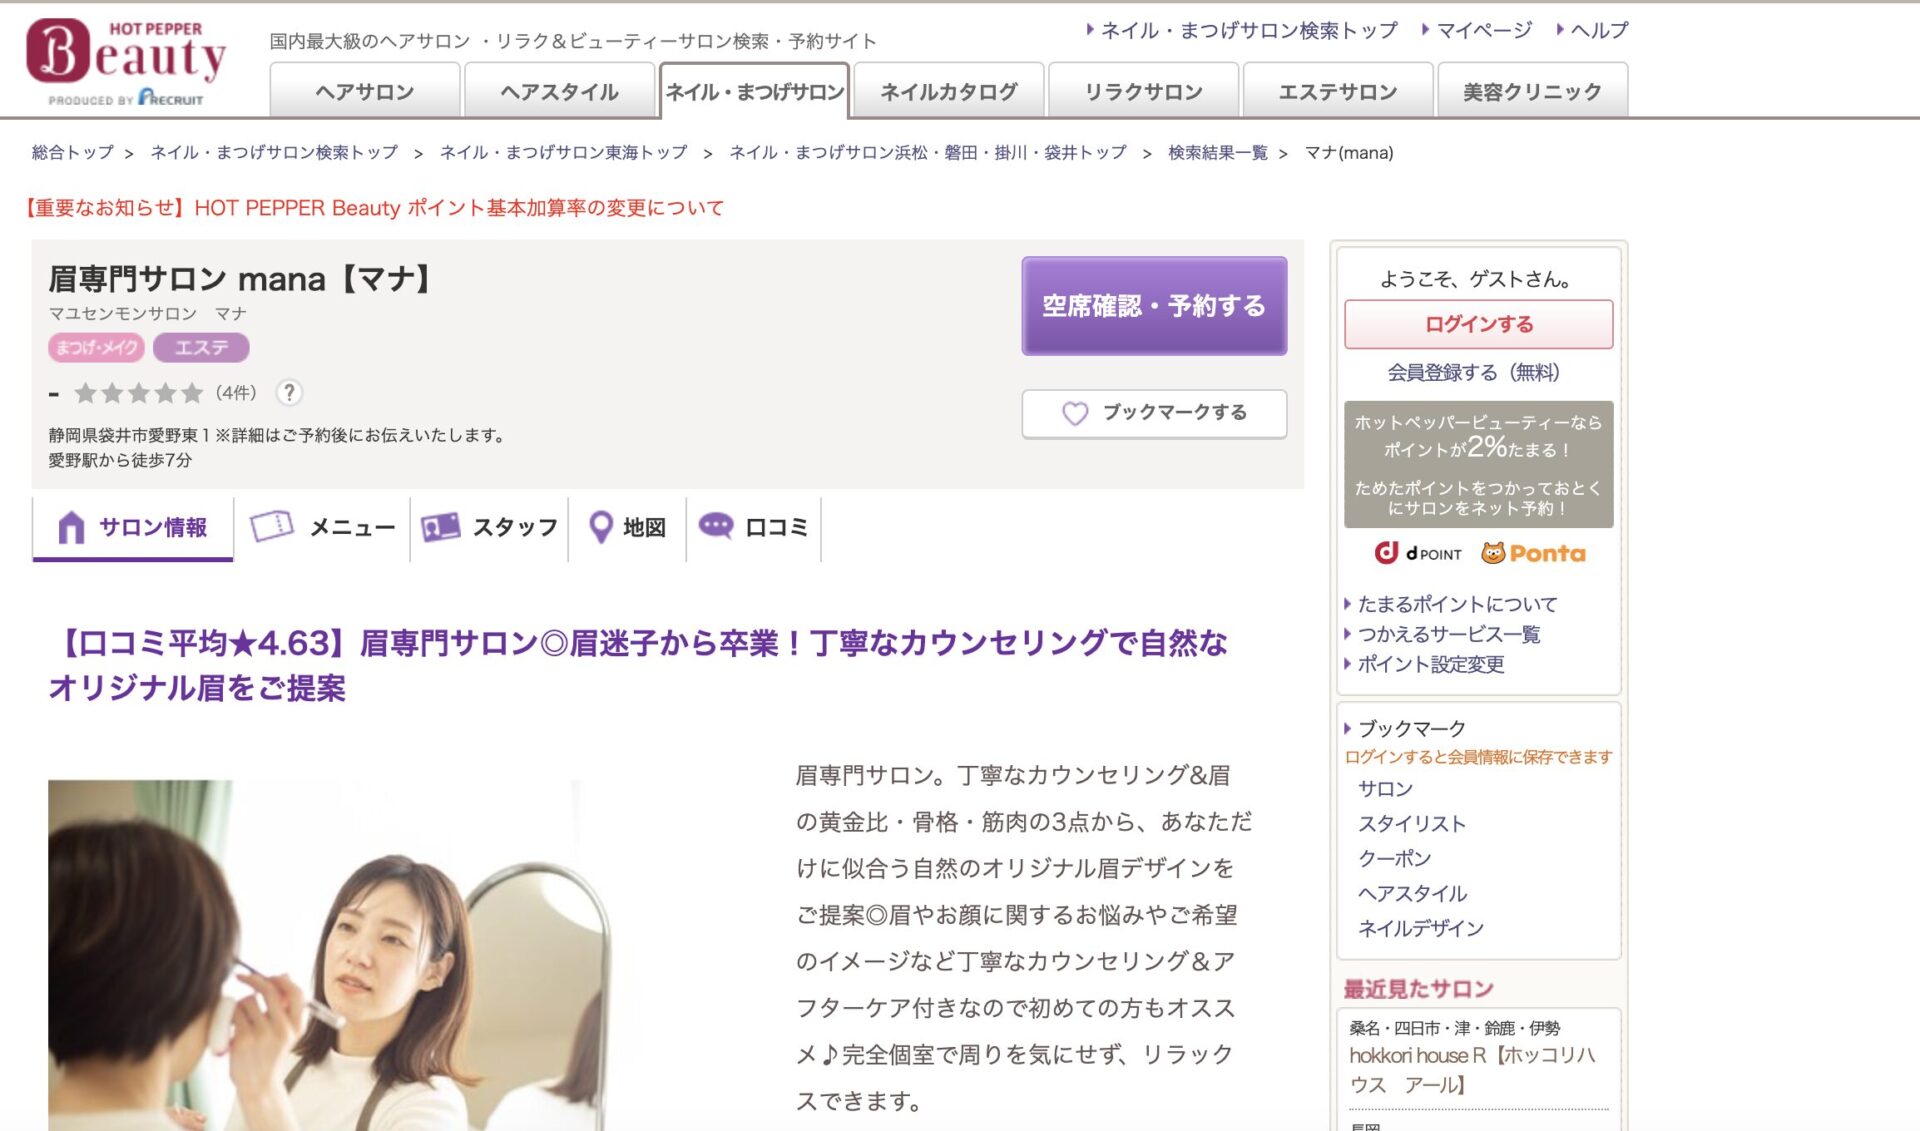Click the map pin icon for 地図
Viewport: 1920px width, 1131px height.
click(600, 527)
